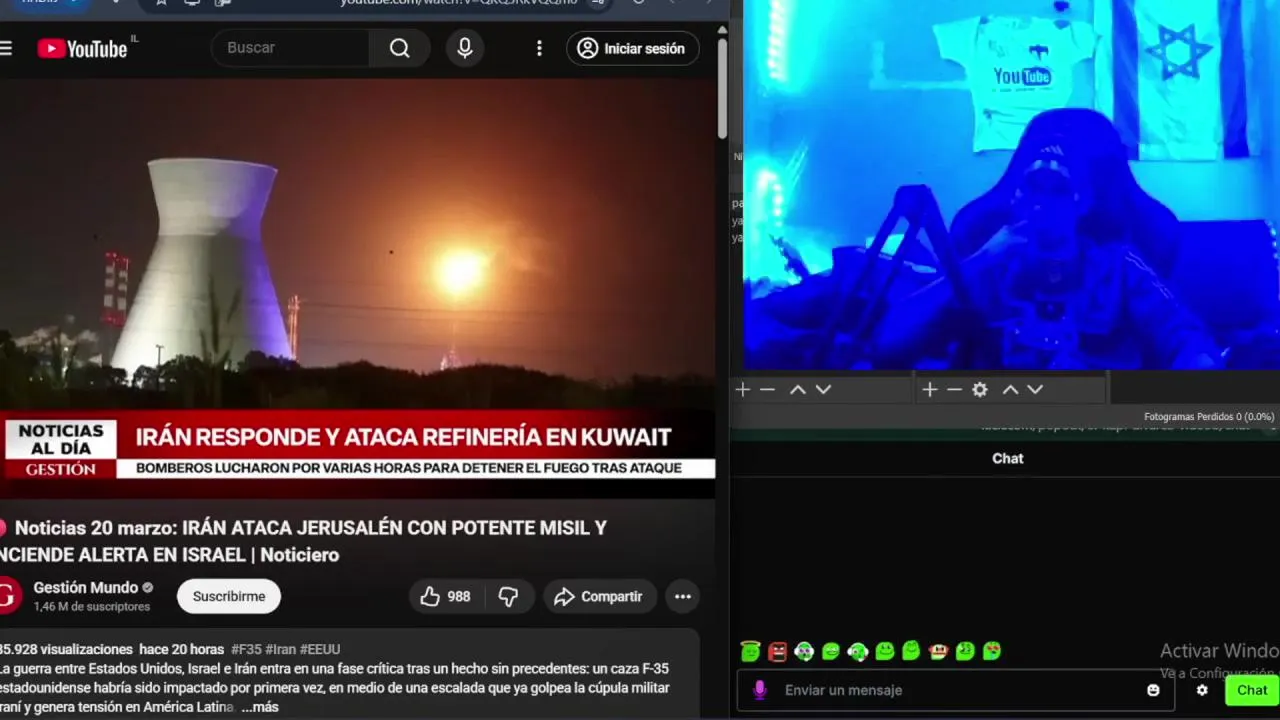1280x720 pixels.
Task: Start voice search with microphone icon
Action: [x=465, y=48]
